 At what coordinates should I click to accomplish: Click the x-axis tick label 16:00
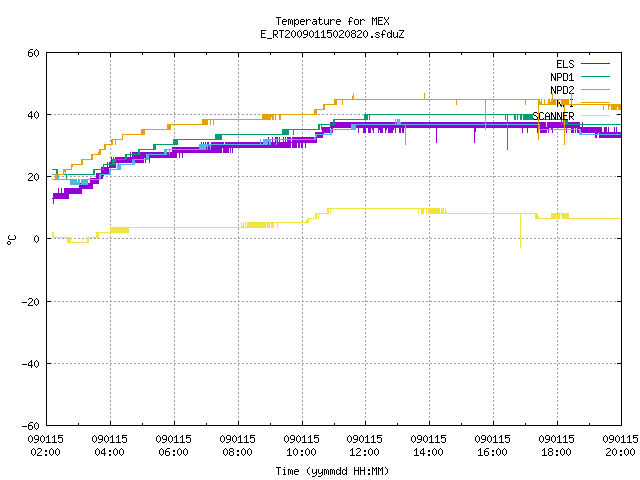coord(492,452)
